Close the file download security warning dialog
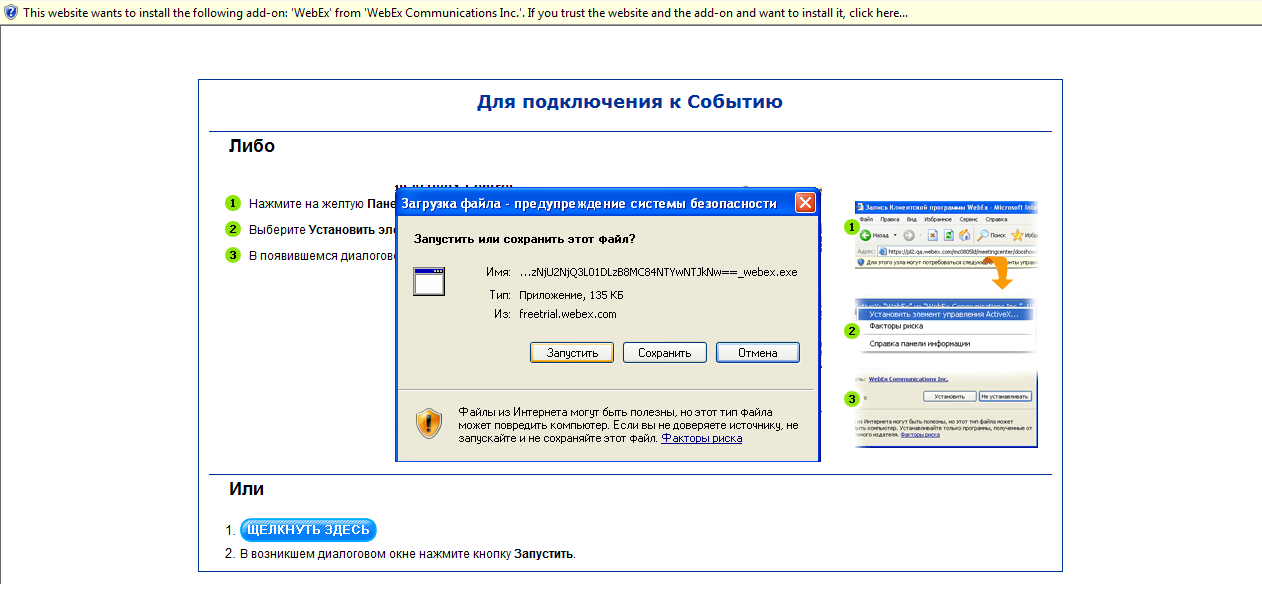Screen dimensions: 1262x590 tap(805, 203)
